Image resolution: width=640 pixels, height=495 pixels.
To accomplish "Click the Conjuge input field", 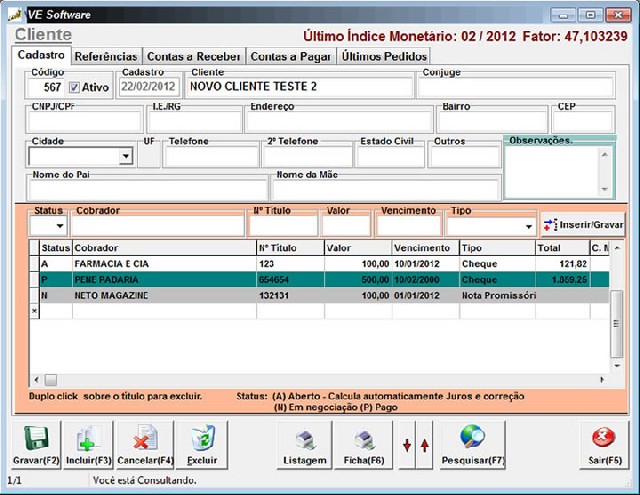I will click(x=516, y=87).
